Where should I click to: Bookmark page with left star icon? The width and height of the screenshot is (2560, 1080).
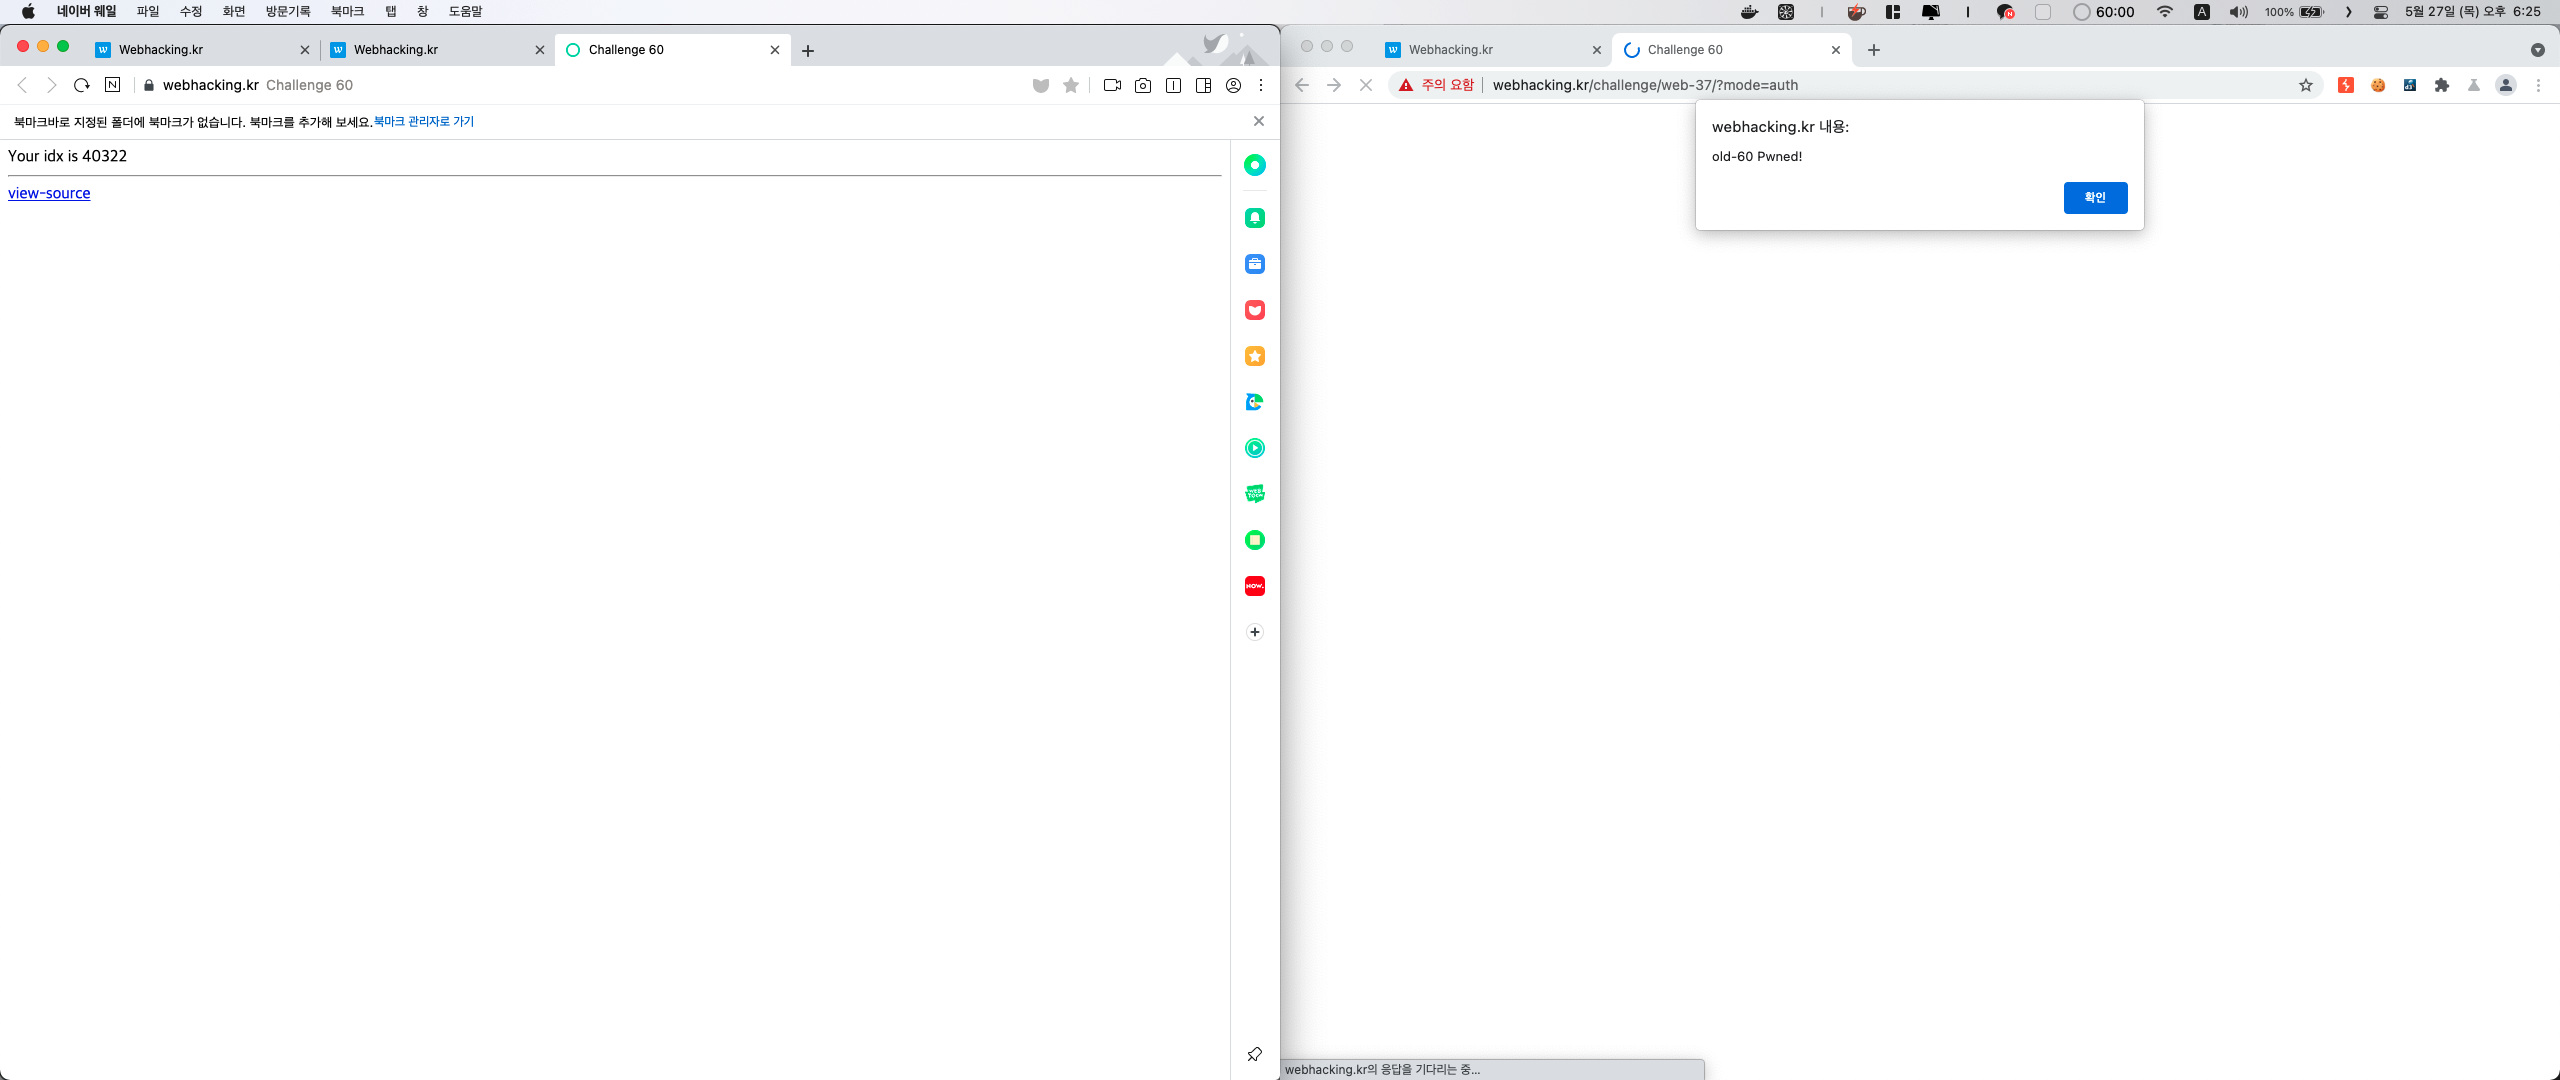(x=1071, y=85)
